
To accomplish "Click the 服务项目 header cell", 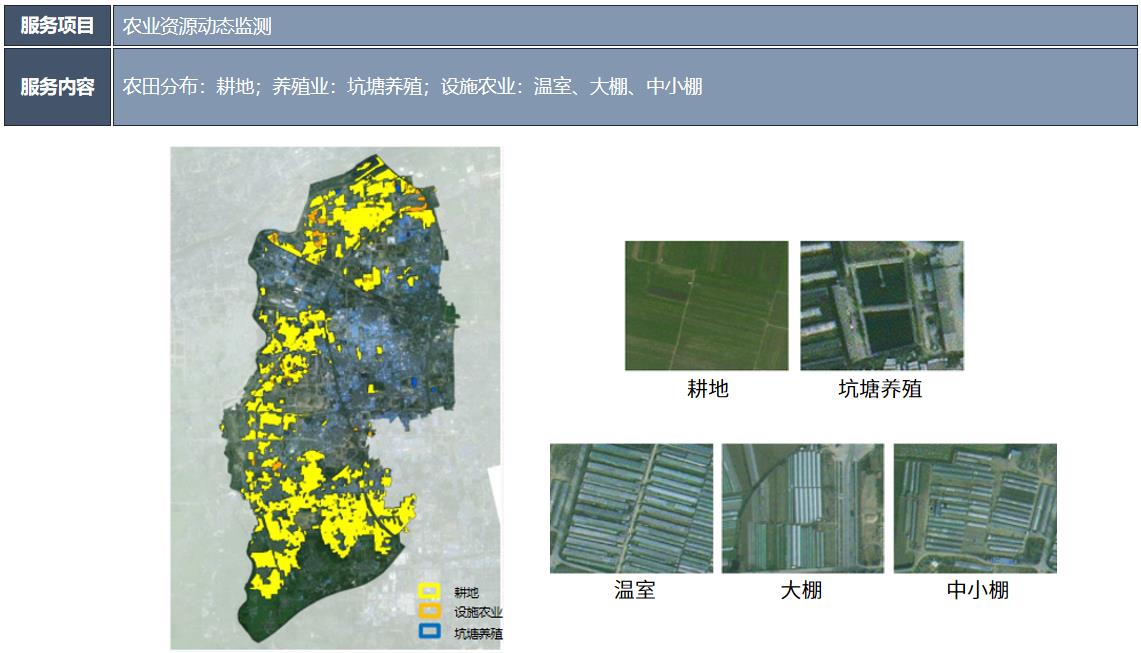I will [x=57, y=25].
